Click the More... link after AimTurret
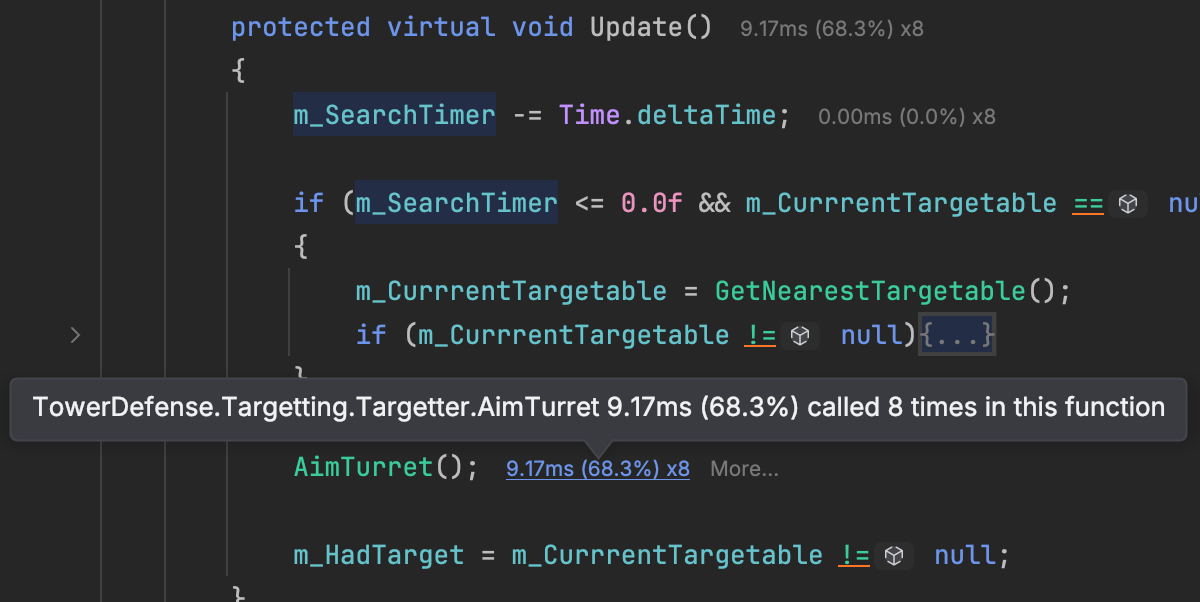Image resolution: width=1200 pixels, height=602 pixels. 744,469
